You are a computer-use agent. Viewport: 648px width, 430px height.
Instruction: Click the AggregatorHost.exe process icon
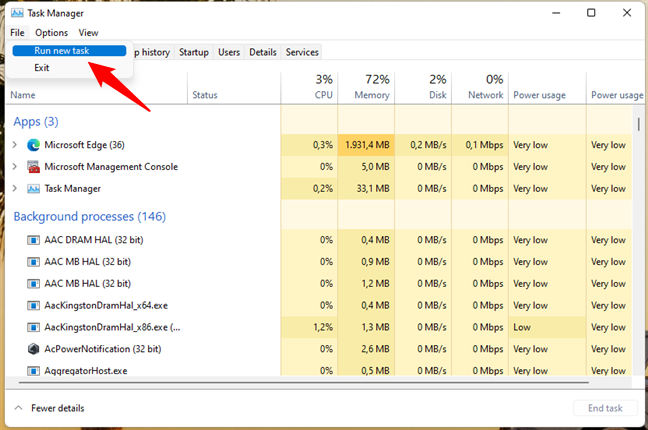click(33, 370)
